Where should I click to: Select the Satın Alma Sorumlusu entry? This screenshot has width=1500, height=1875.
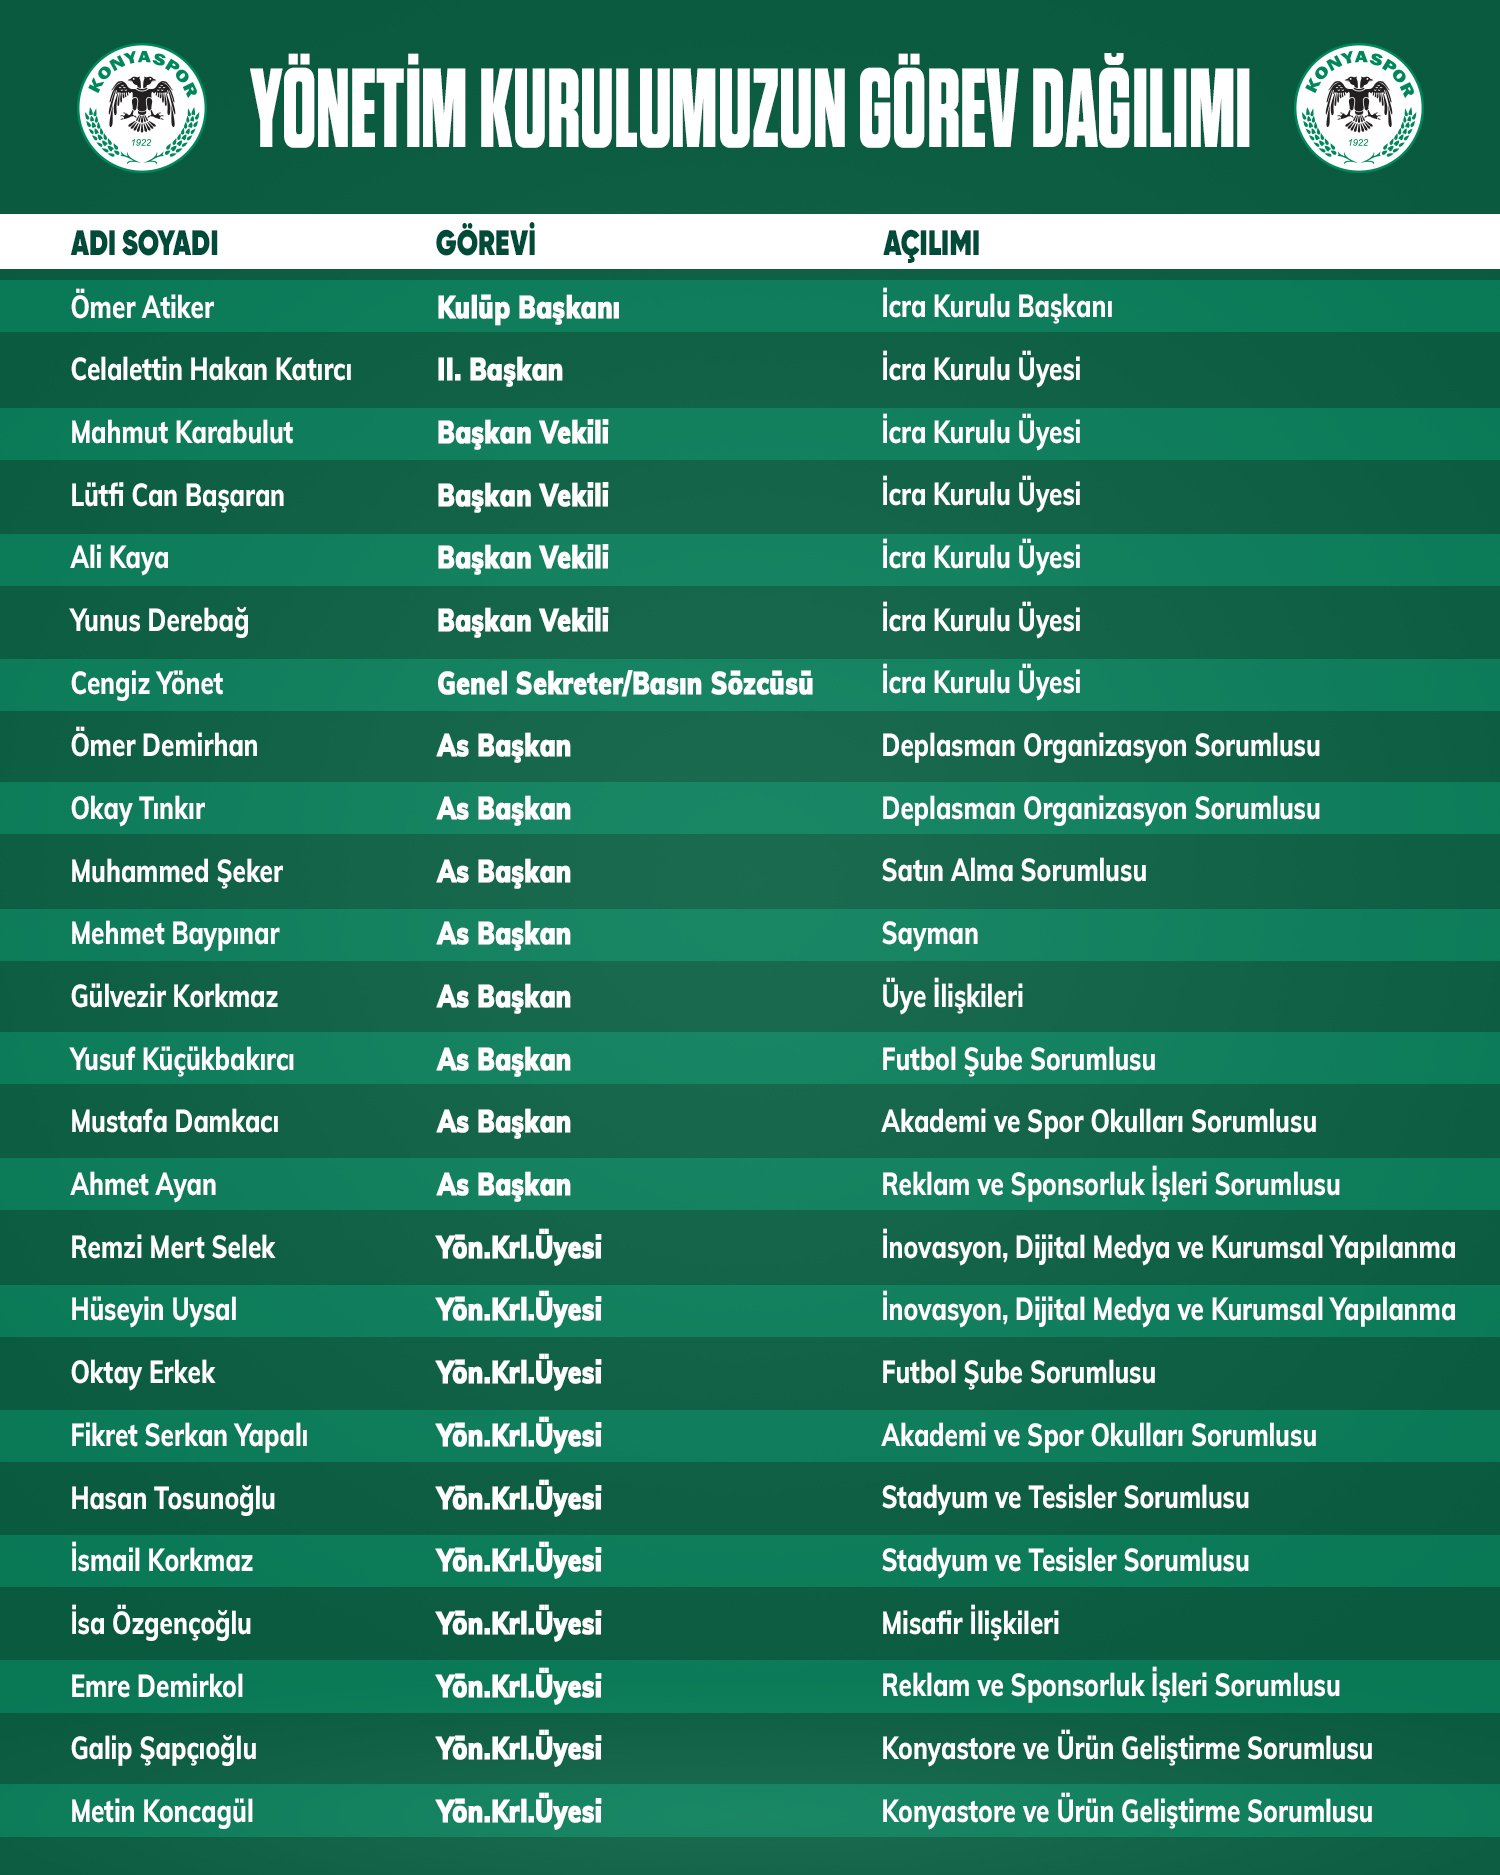[x=1014, y=871]
